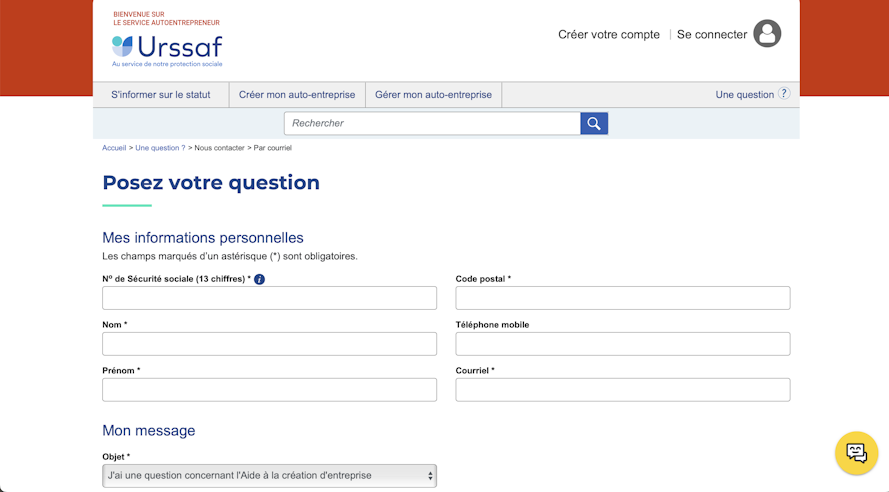Viewport: 889px width, 492px height.
Task: Click the Courriel input field
Action: (x=623, y=390)
